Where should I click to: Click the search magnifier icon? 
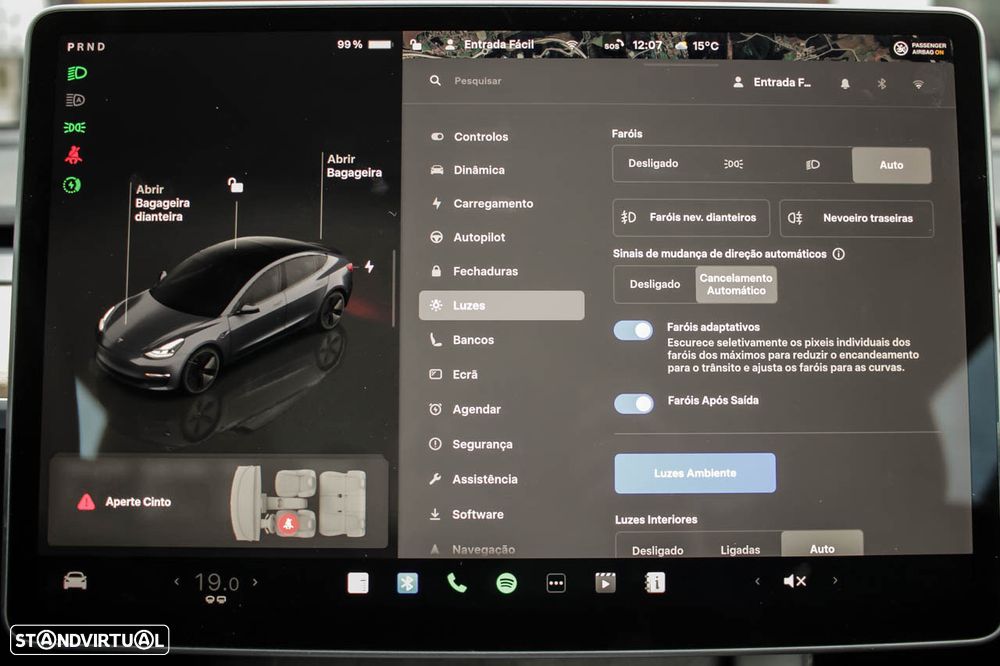click(x=435, y=80)
